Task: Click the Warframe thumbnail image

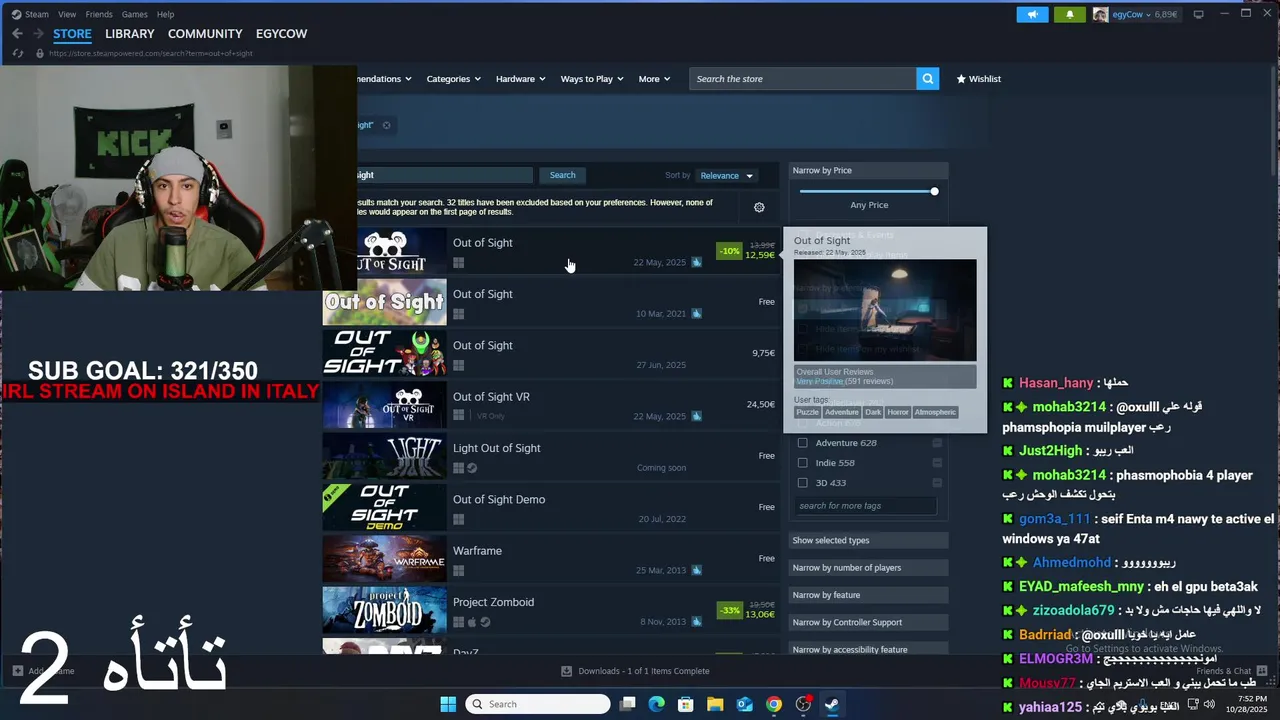Action: 384,559
